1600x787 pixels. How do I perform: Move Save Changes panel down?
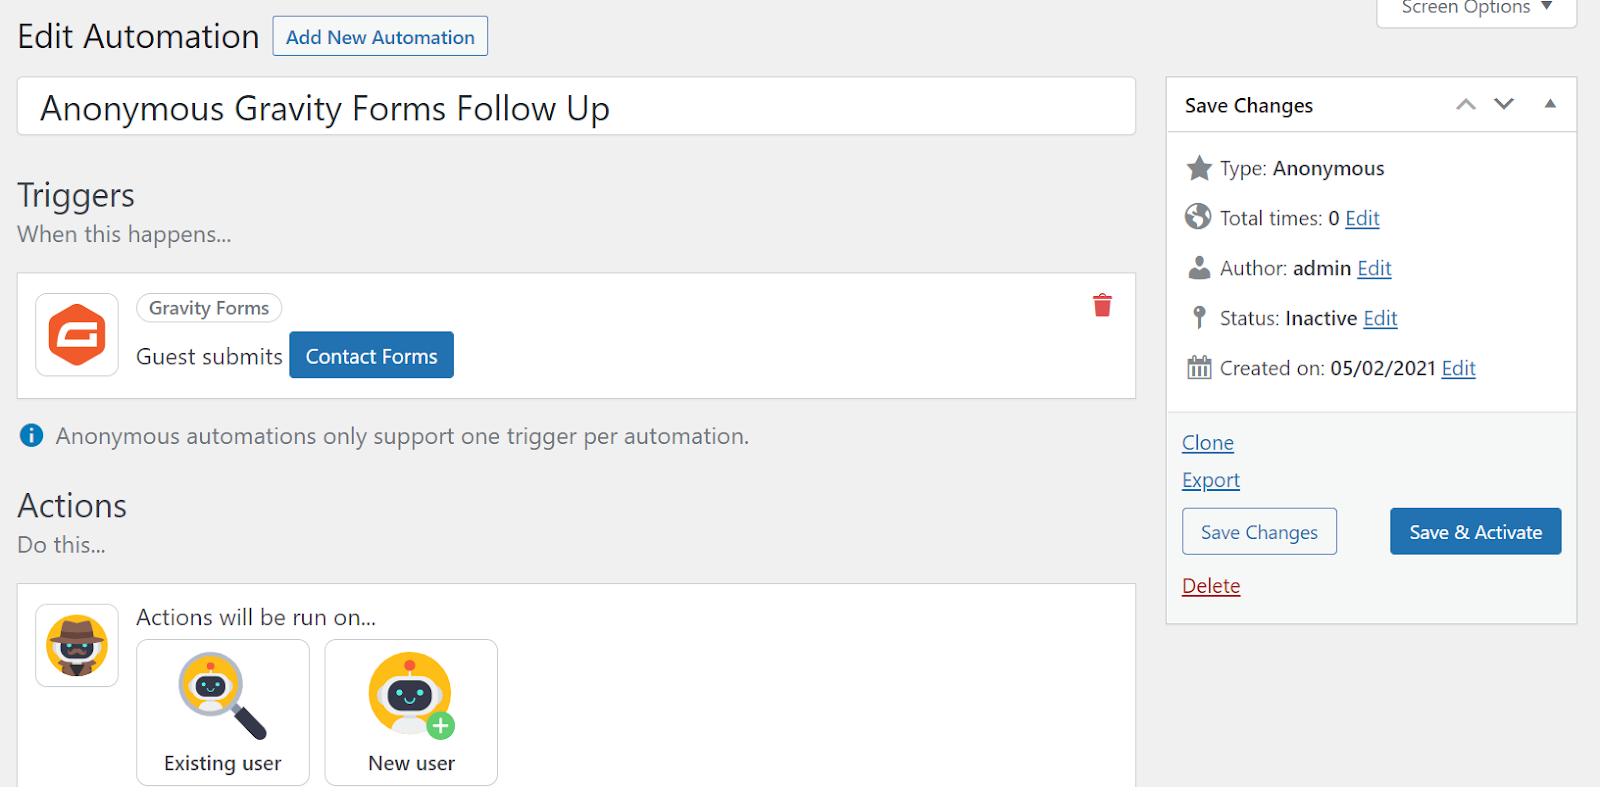click(x=1503, y=105)
